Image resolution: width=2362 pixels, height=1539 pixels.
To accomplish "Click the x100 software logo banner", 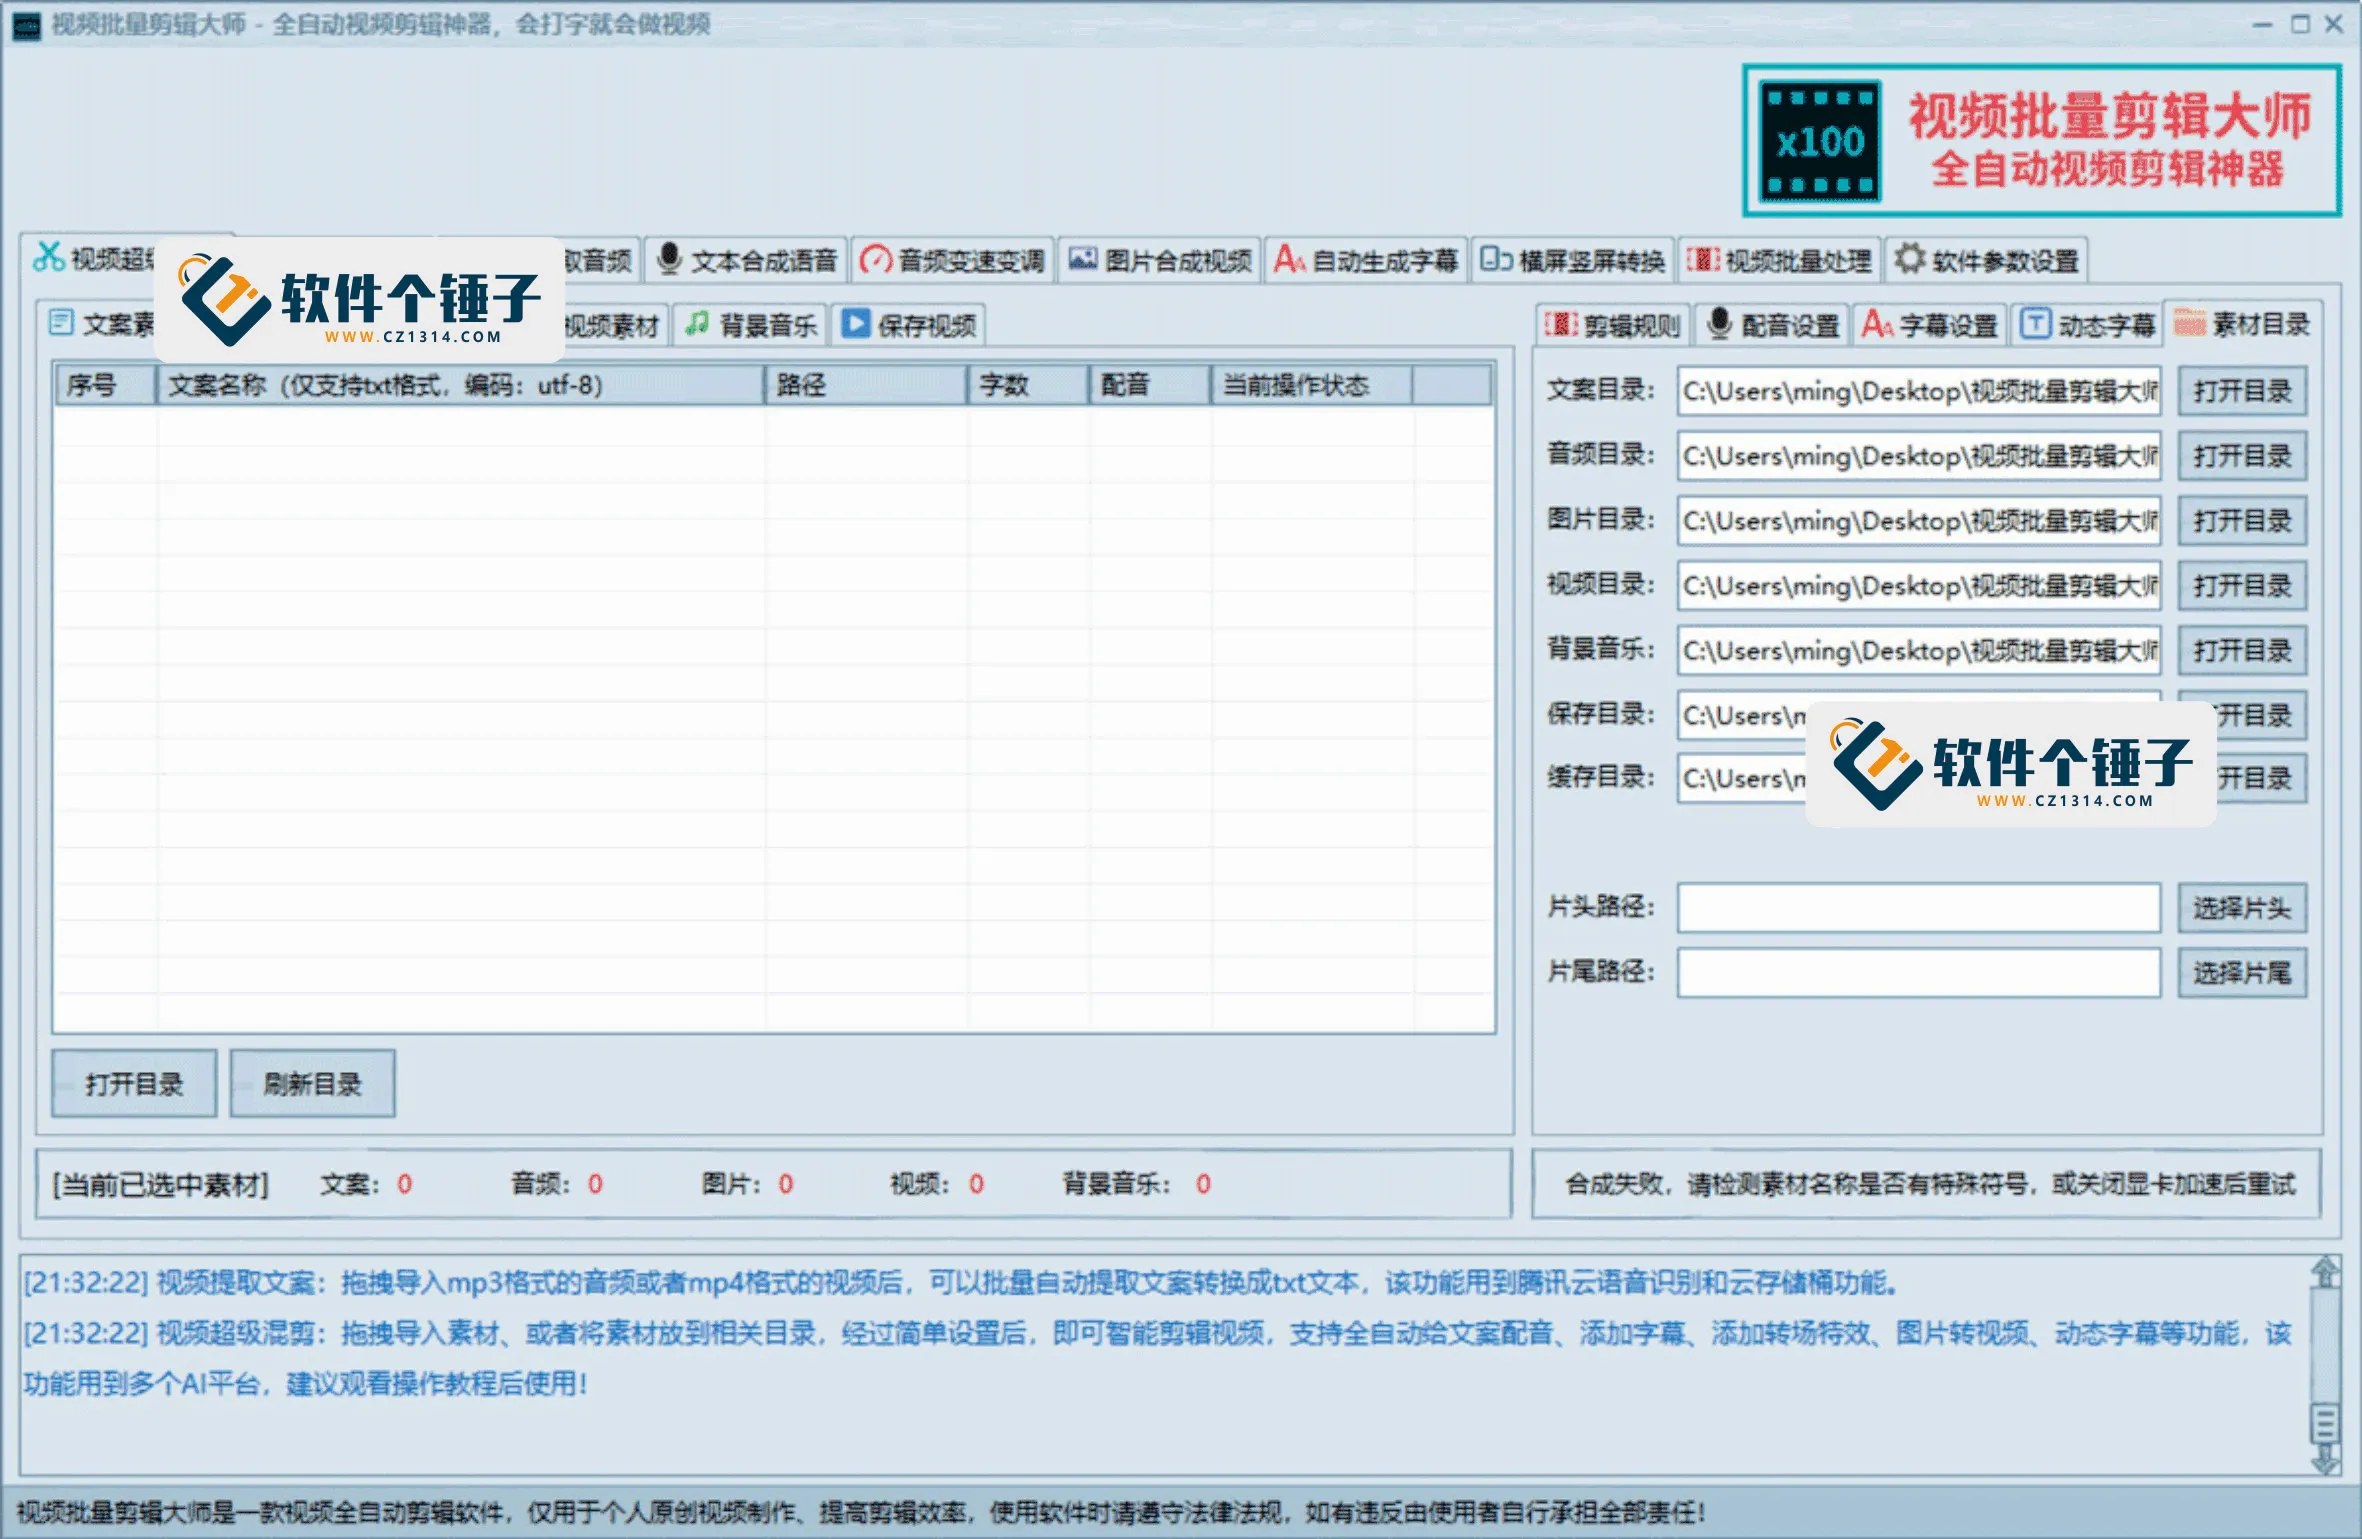I will (2042, 141).
